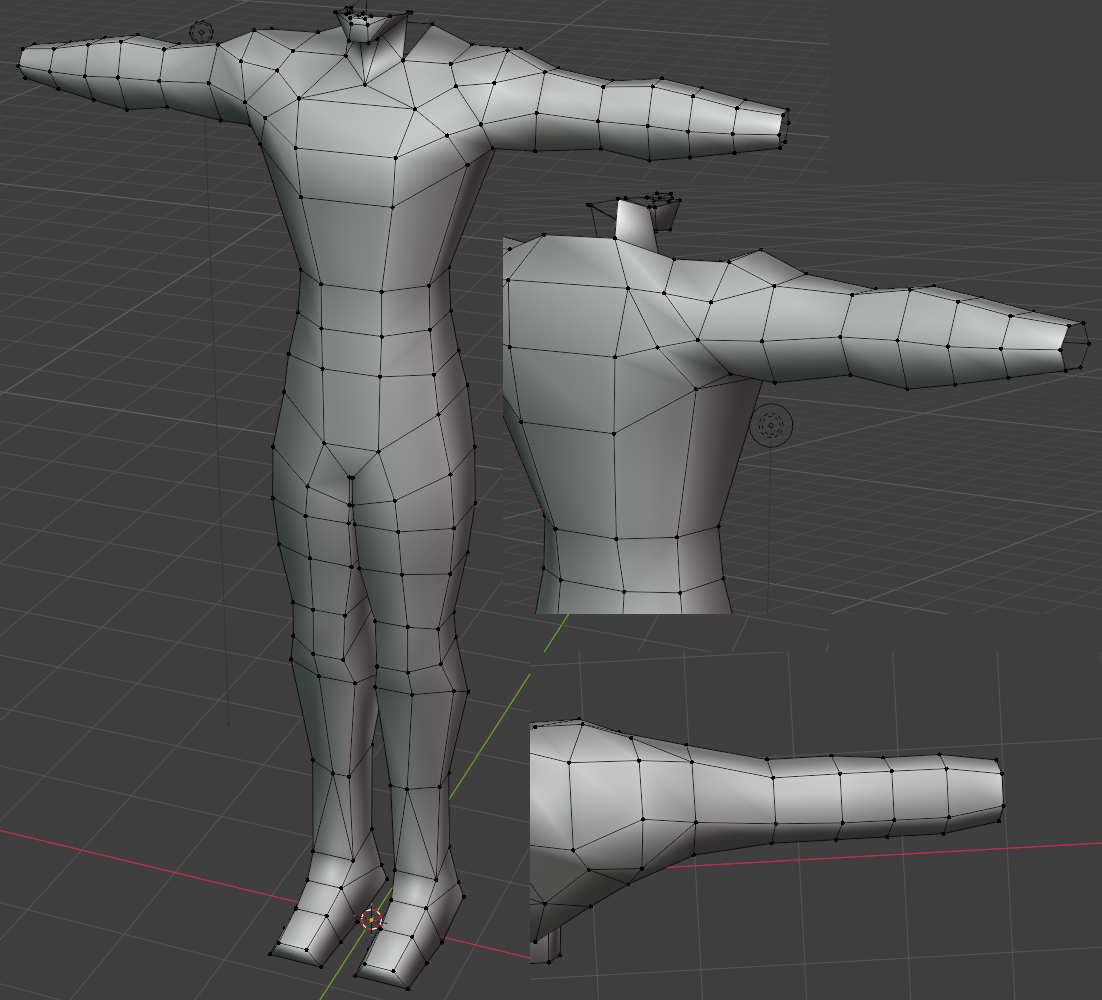The width and height of the screenshot is (1102, 1000).
Task: Click the 3D cursor between the feet
Action: pos(371,918)
